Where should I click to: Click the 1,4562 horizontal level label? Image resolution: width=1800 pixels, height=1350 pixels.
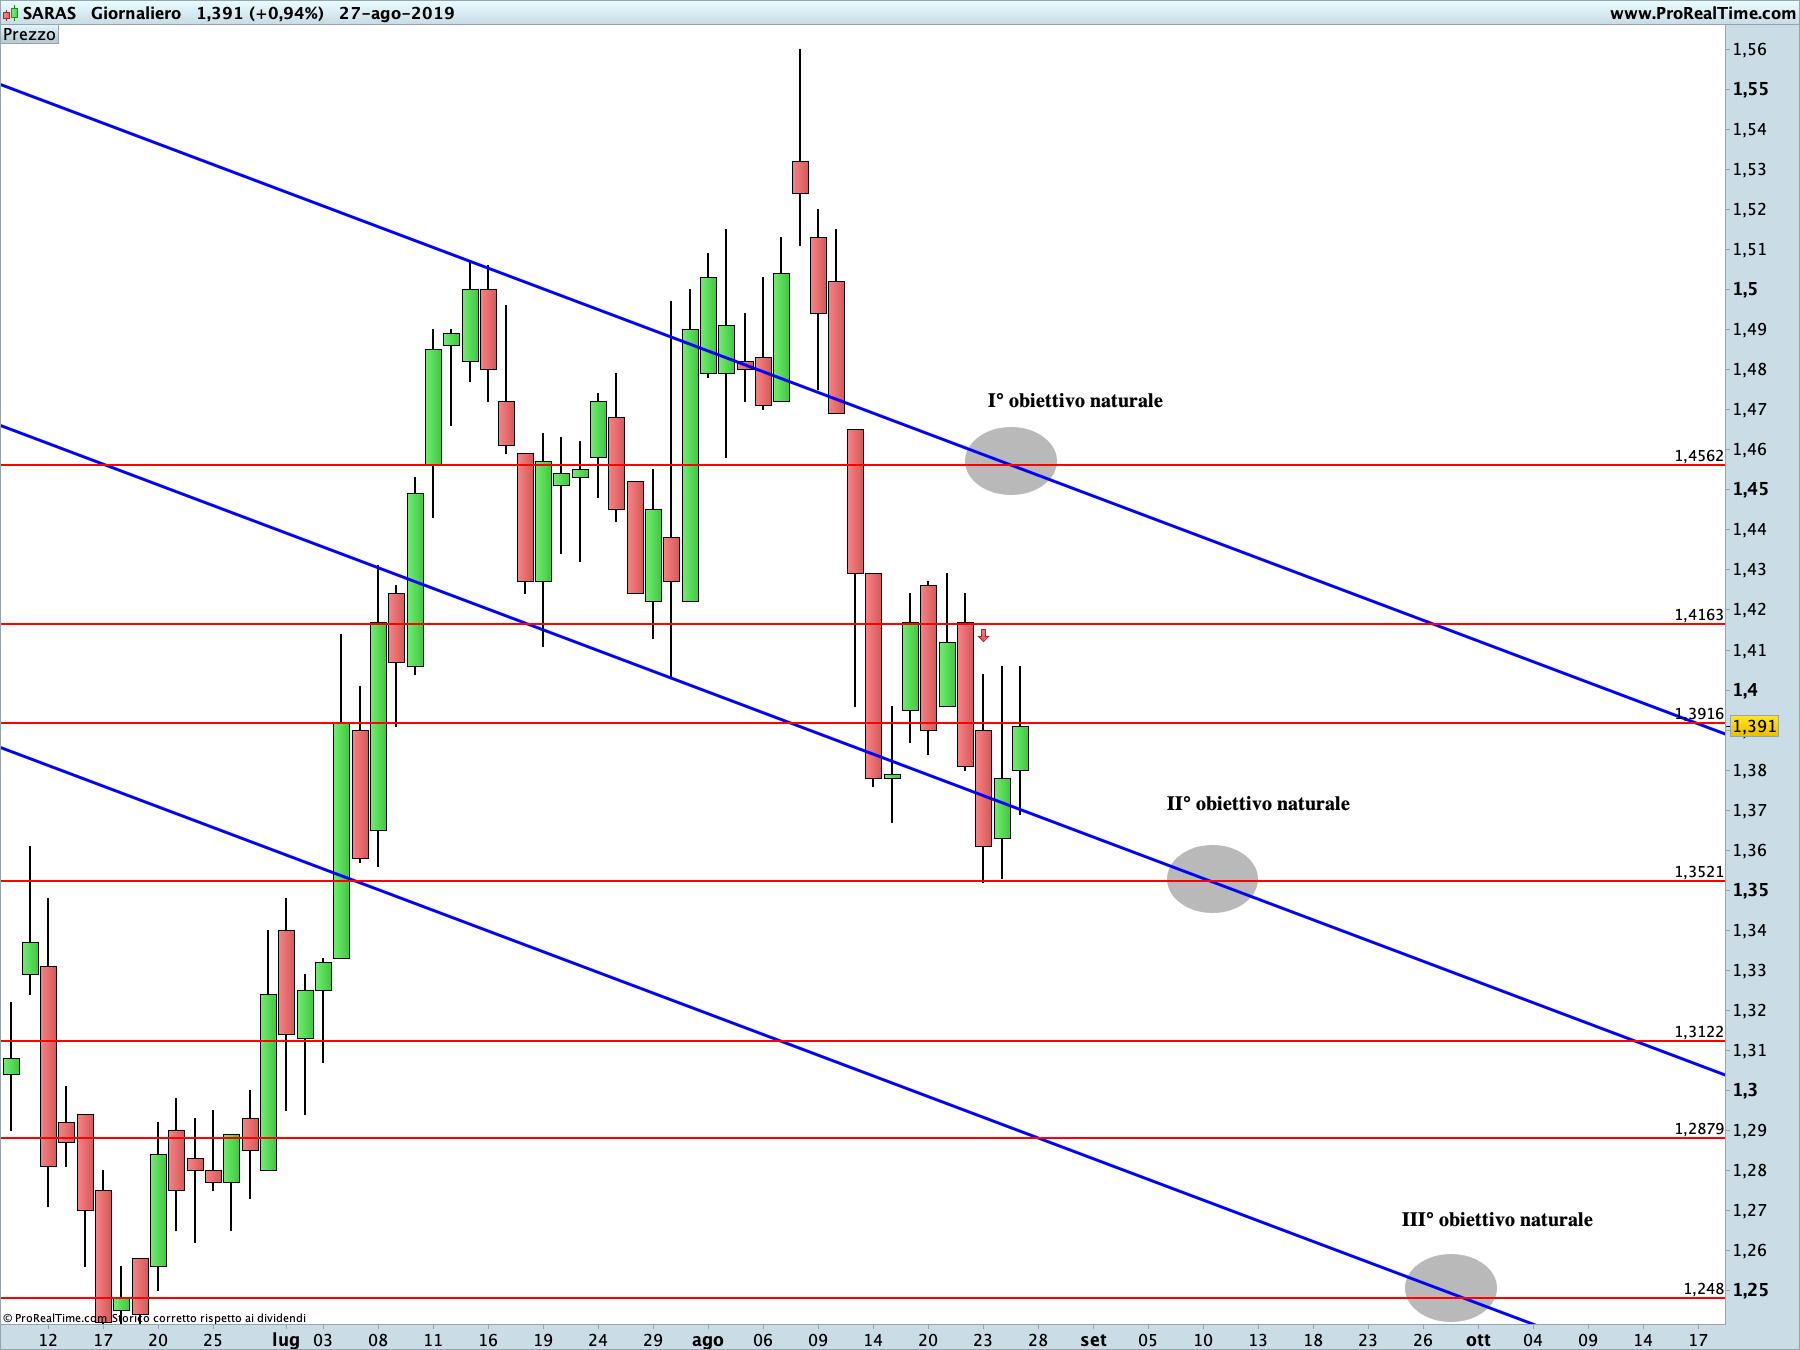coord(1699,455)
